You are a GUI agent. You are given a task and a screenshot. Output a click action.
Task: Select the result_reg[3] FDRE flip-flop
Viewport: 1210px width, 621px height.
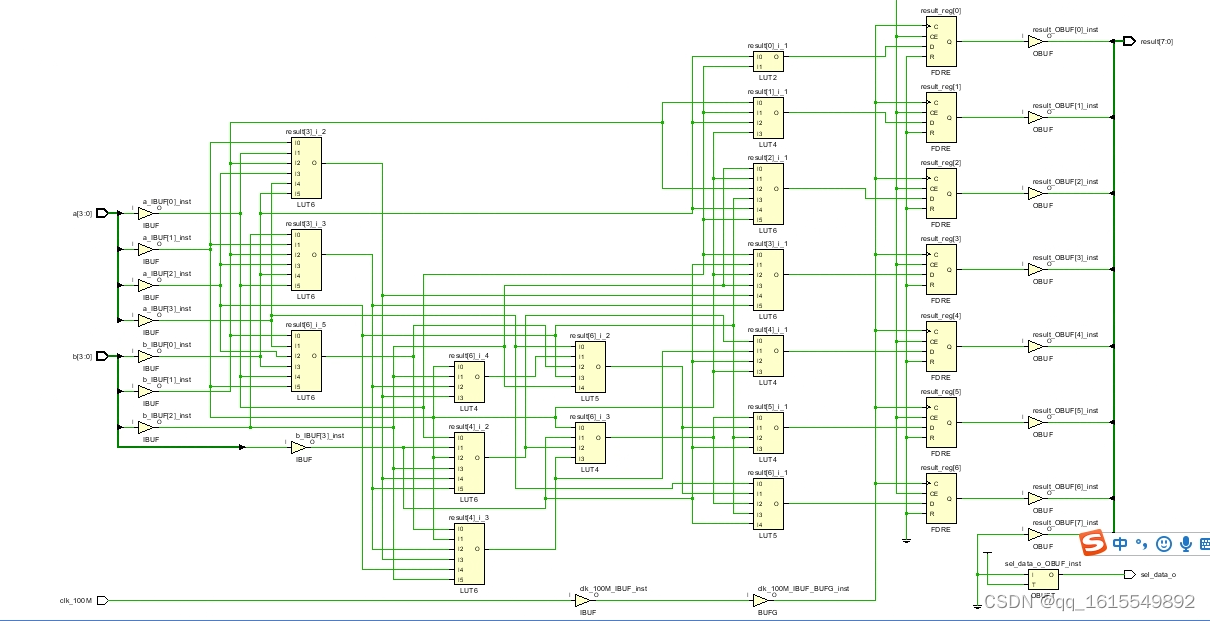coord(940,270)
